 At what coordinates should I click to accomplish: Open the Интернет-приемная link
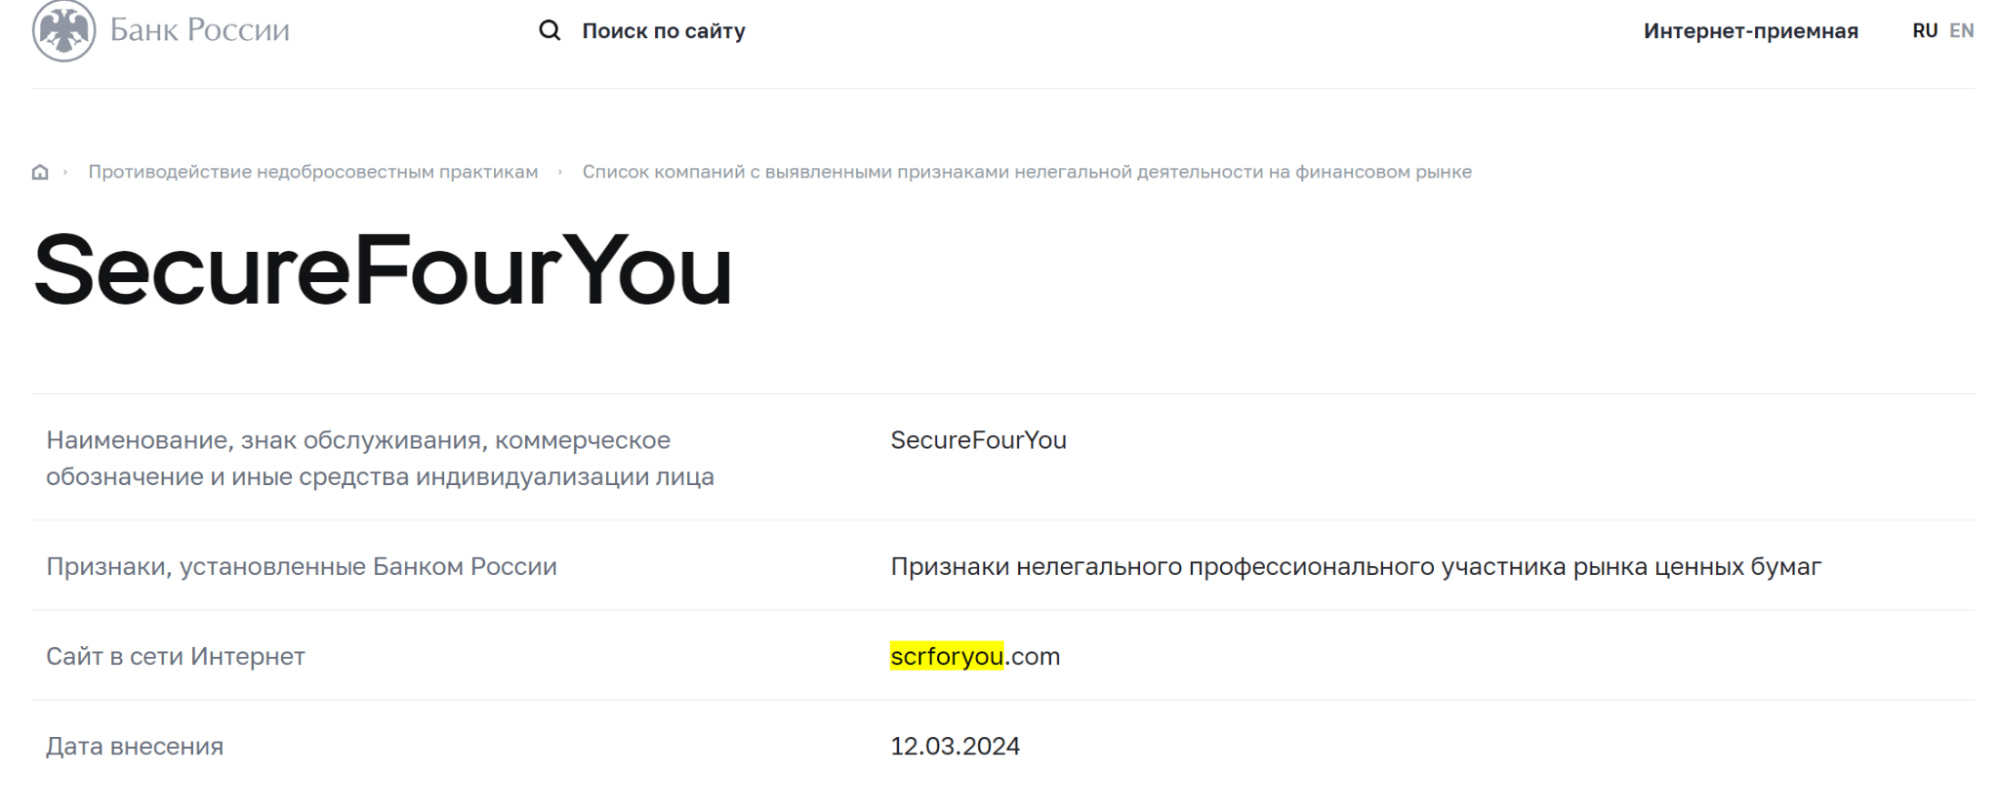(x=1751, y=31)
